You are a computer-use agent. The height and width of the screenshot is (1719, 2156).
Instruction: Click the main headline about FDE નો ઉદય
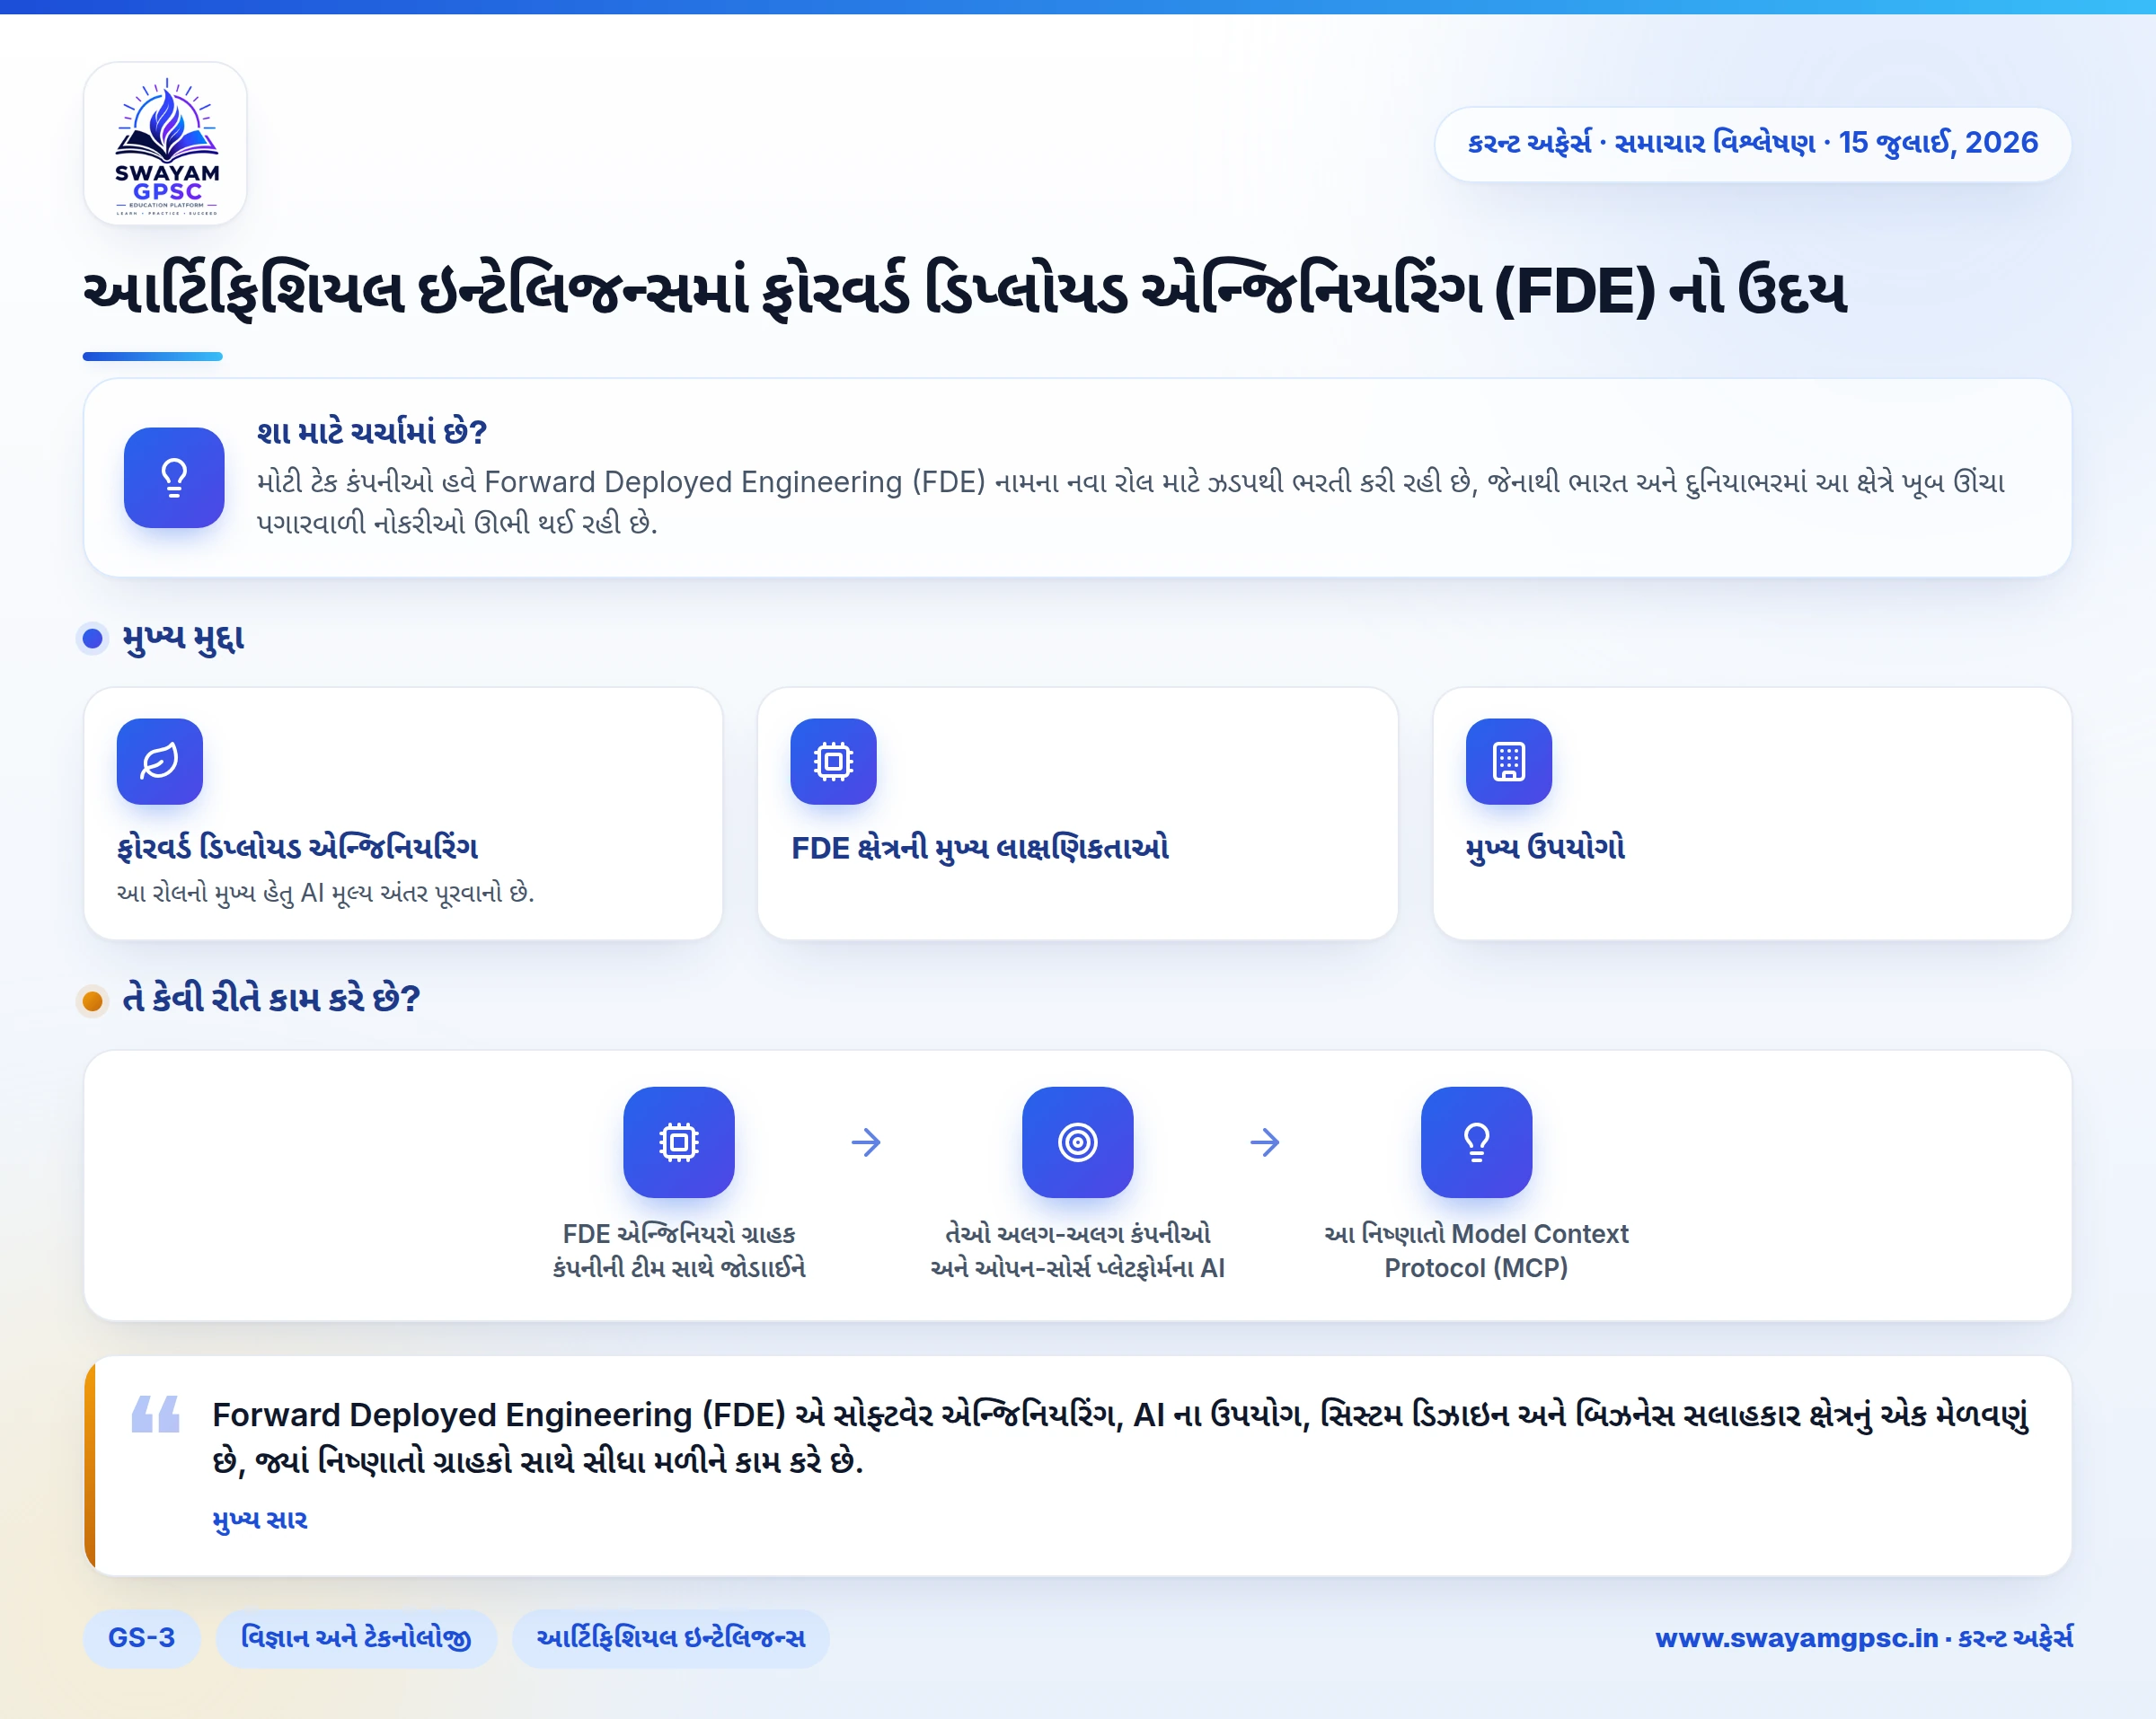click(x=964, y=291)
